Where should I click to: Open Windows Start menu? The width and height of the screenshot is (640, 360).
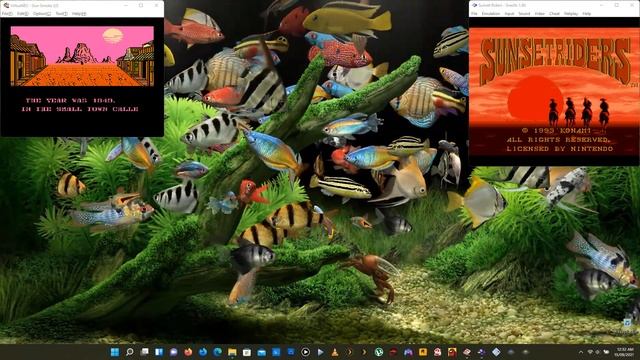tap(115, 352)
